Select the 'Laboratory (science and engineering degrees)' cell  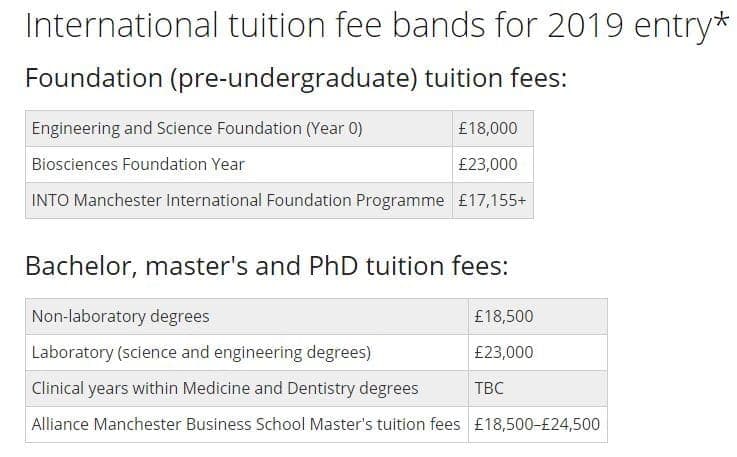[201, 352]
